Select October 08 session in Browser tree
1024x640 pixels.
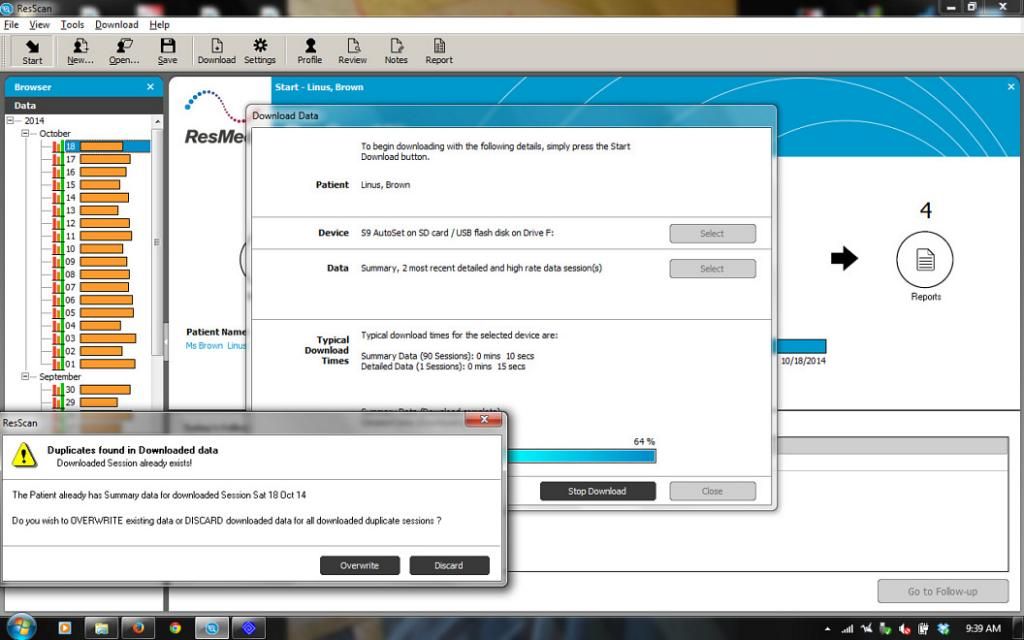[91, 274]
